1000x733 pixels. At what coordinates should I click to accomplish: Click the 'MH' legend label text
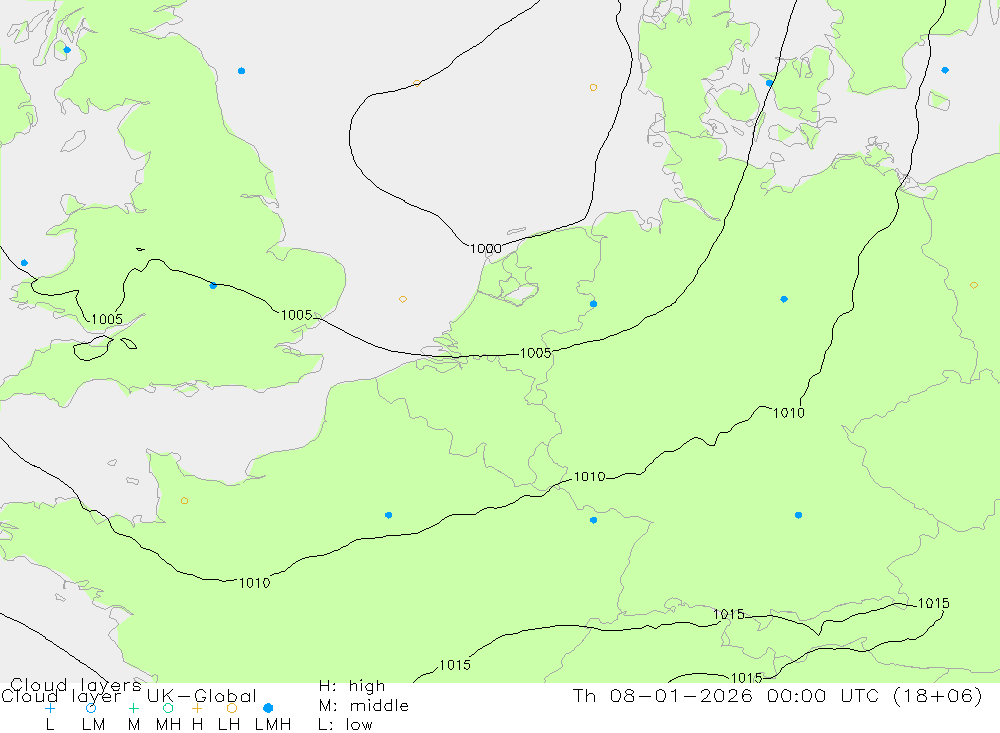tap(168, 725)
